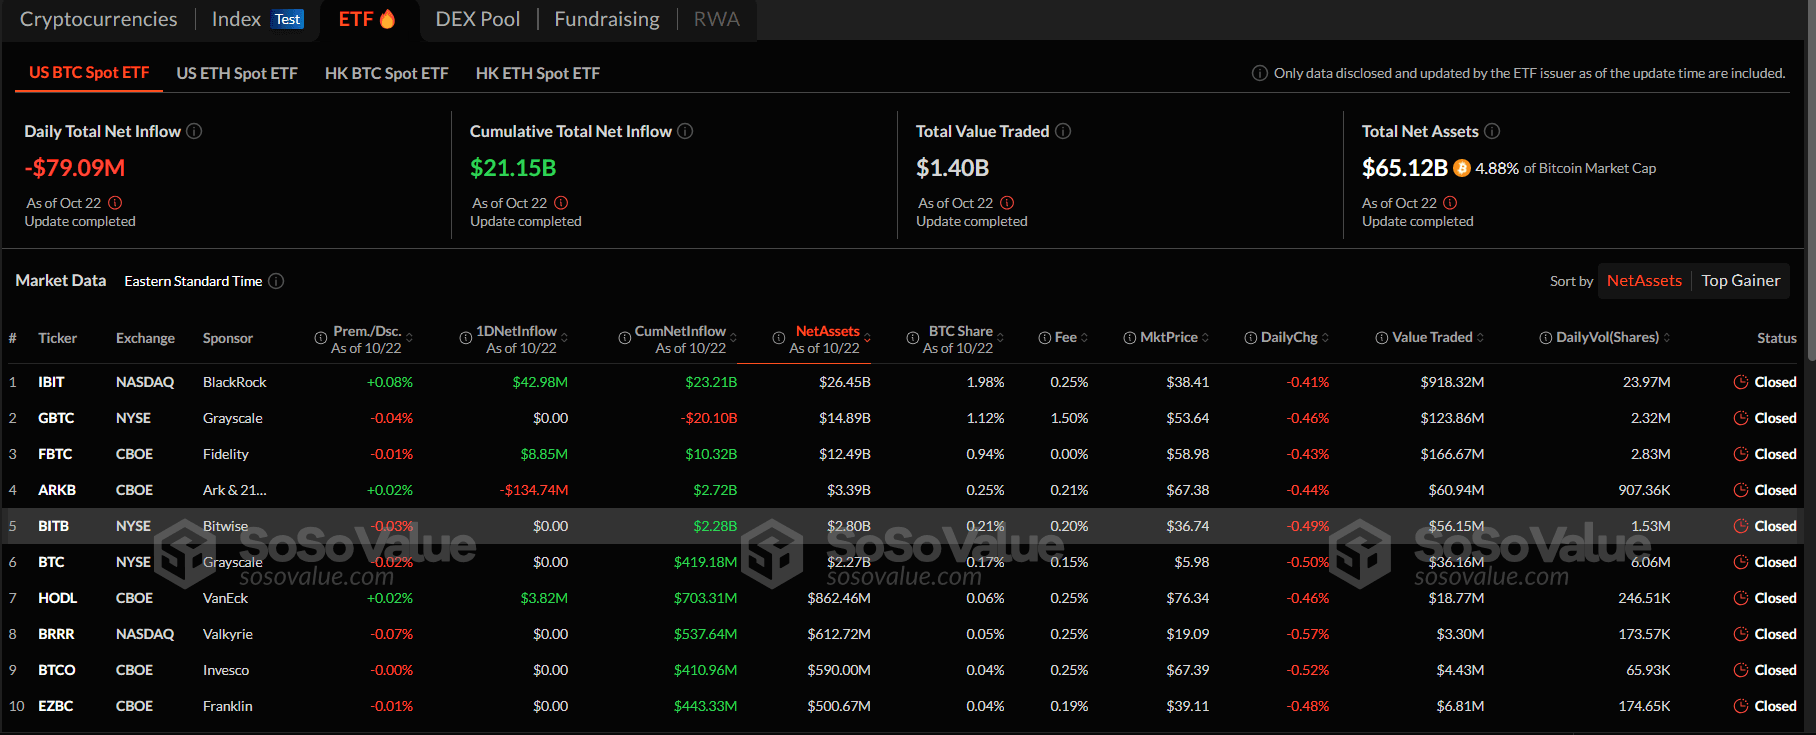Click info icon before CumNetInflow column header
Image resolution: width=1816 pixels, height=735 pixels.
(625, 338)
